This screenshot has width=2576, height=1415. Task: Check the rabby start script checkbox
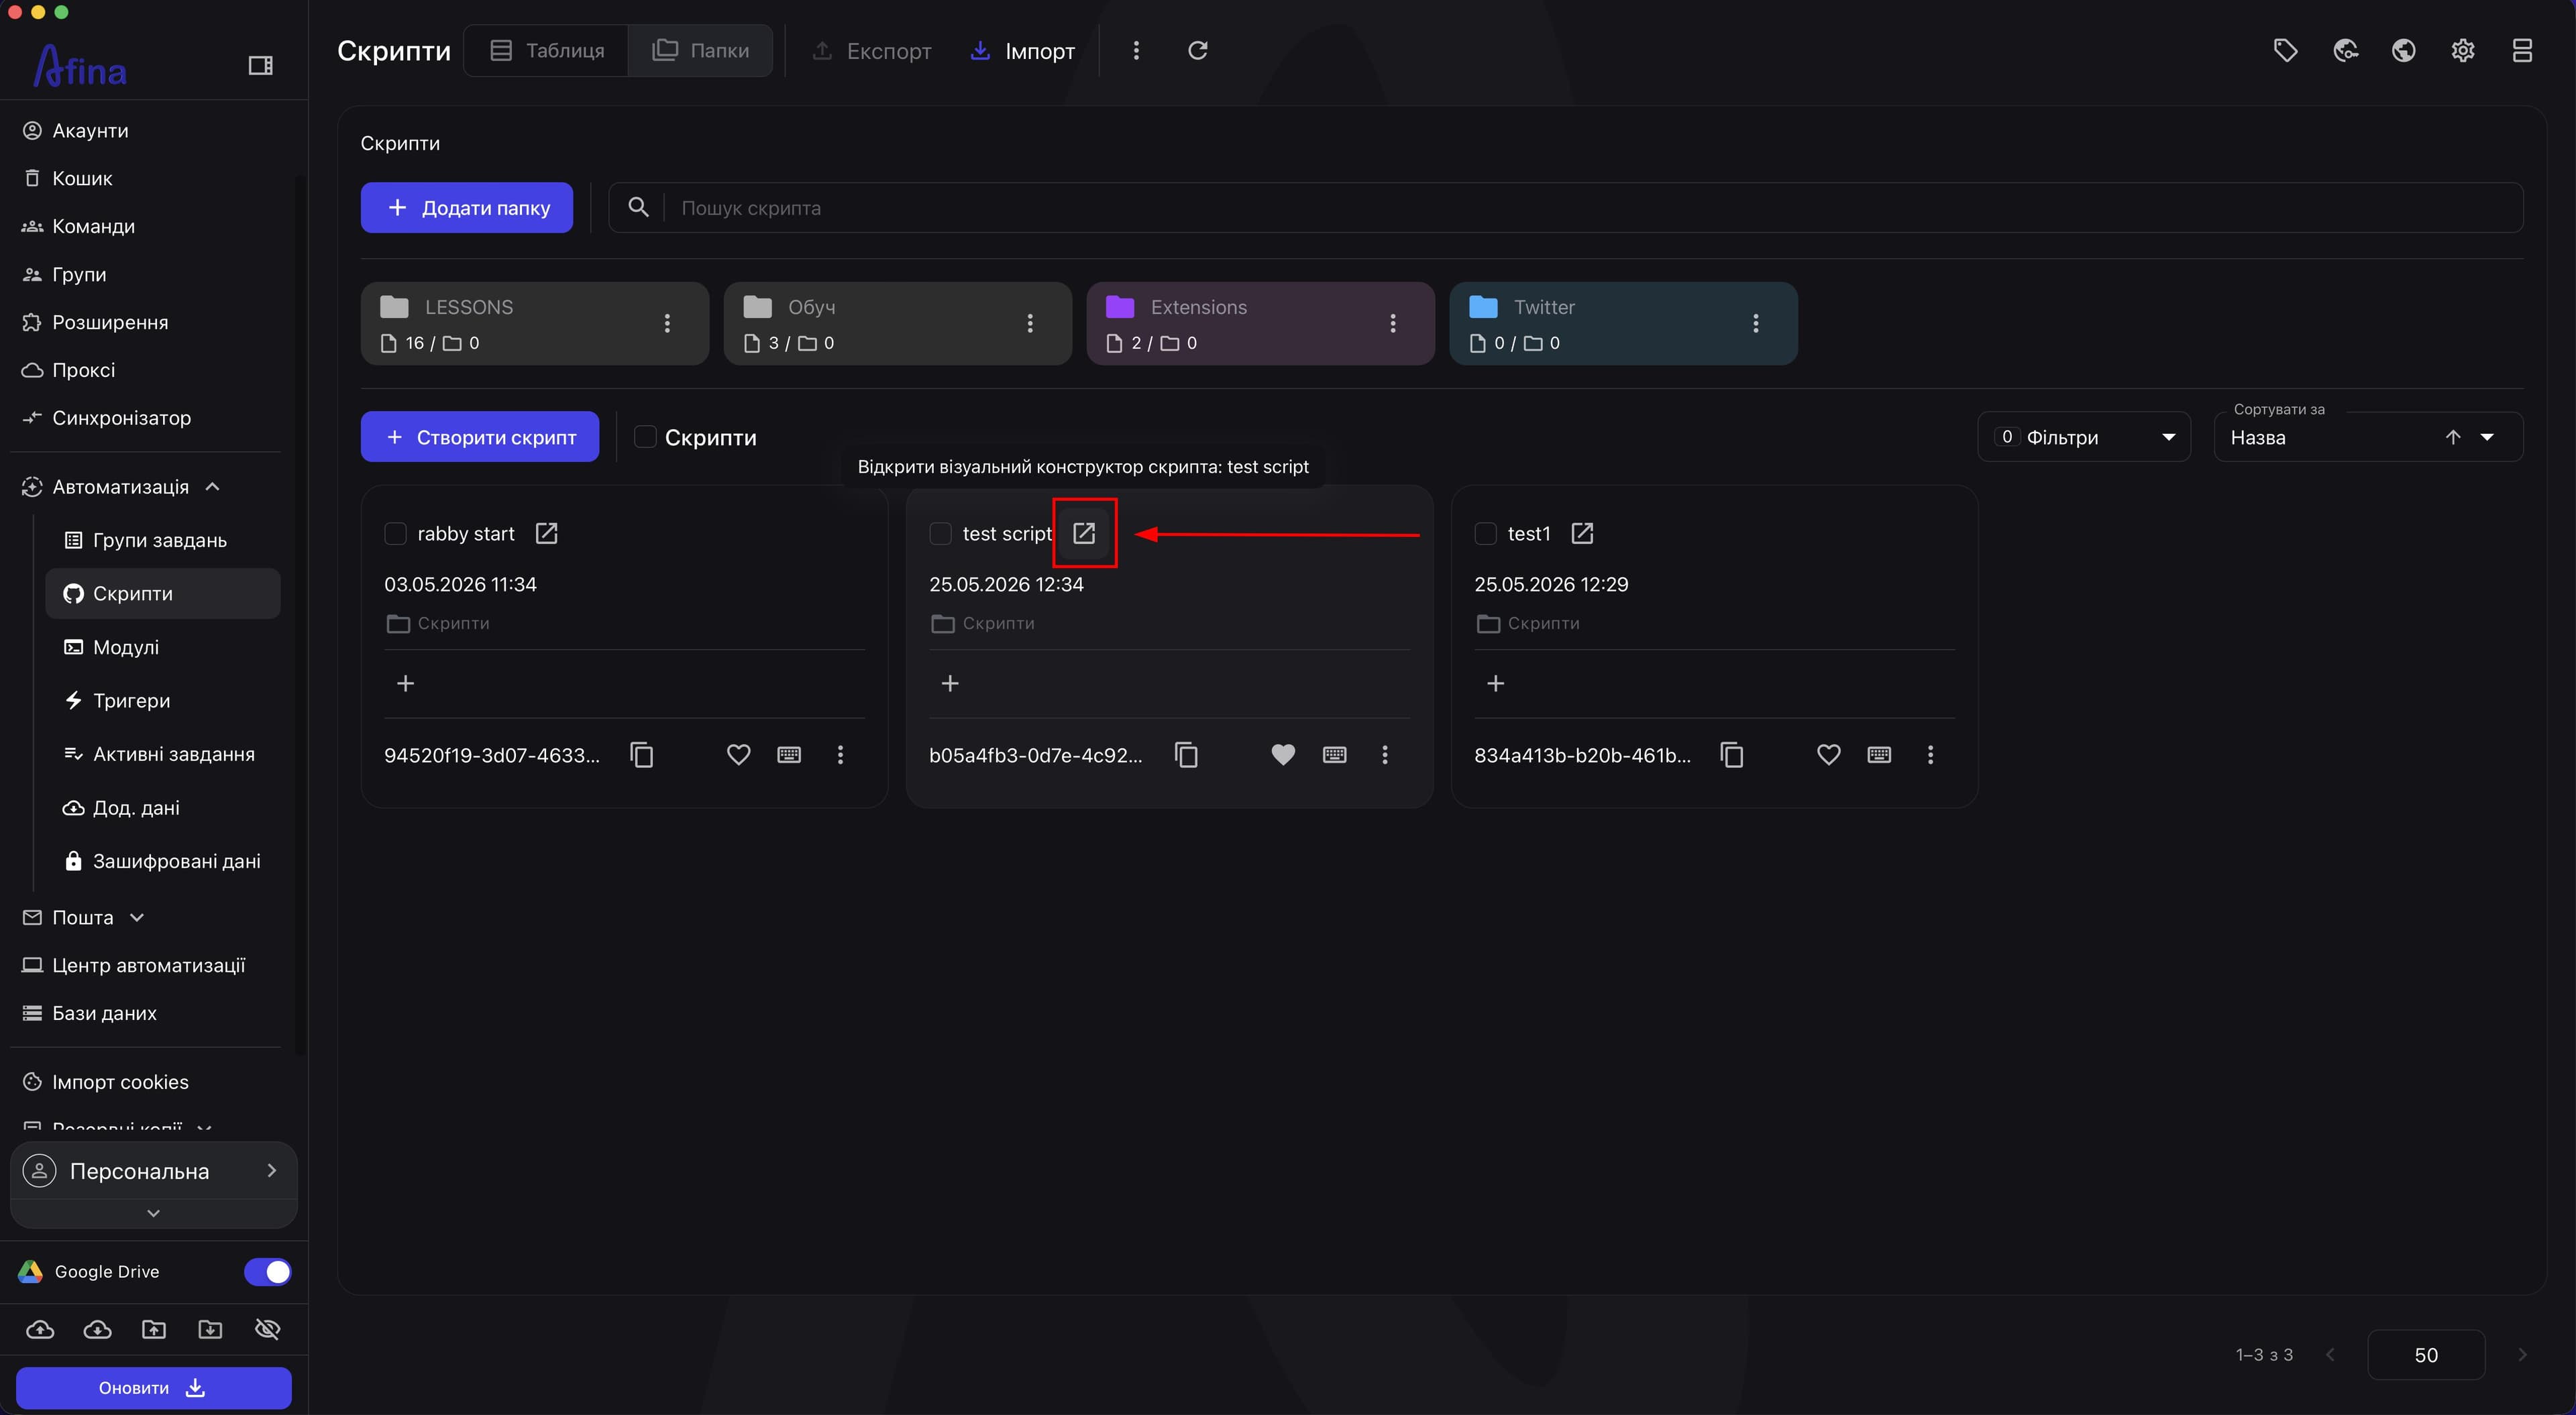396,533
